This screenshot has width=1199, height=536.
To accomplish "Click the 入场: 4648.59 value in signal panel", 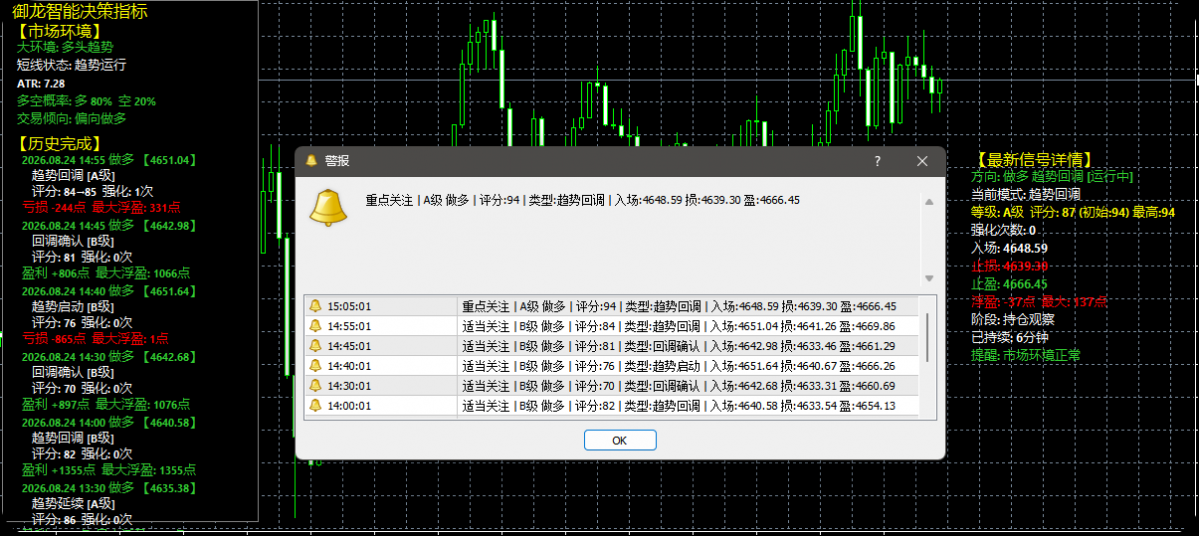I will tap(1009, 248).
